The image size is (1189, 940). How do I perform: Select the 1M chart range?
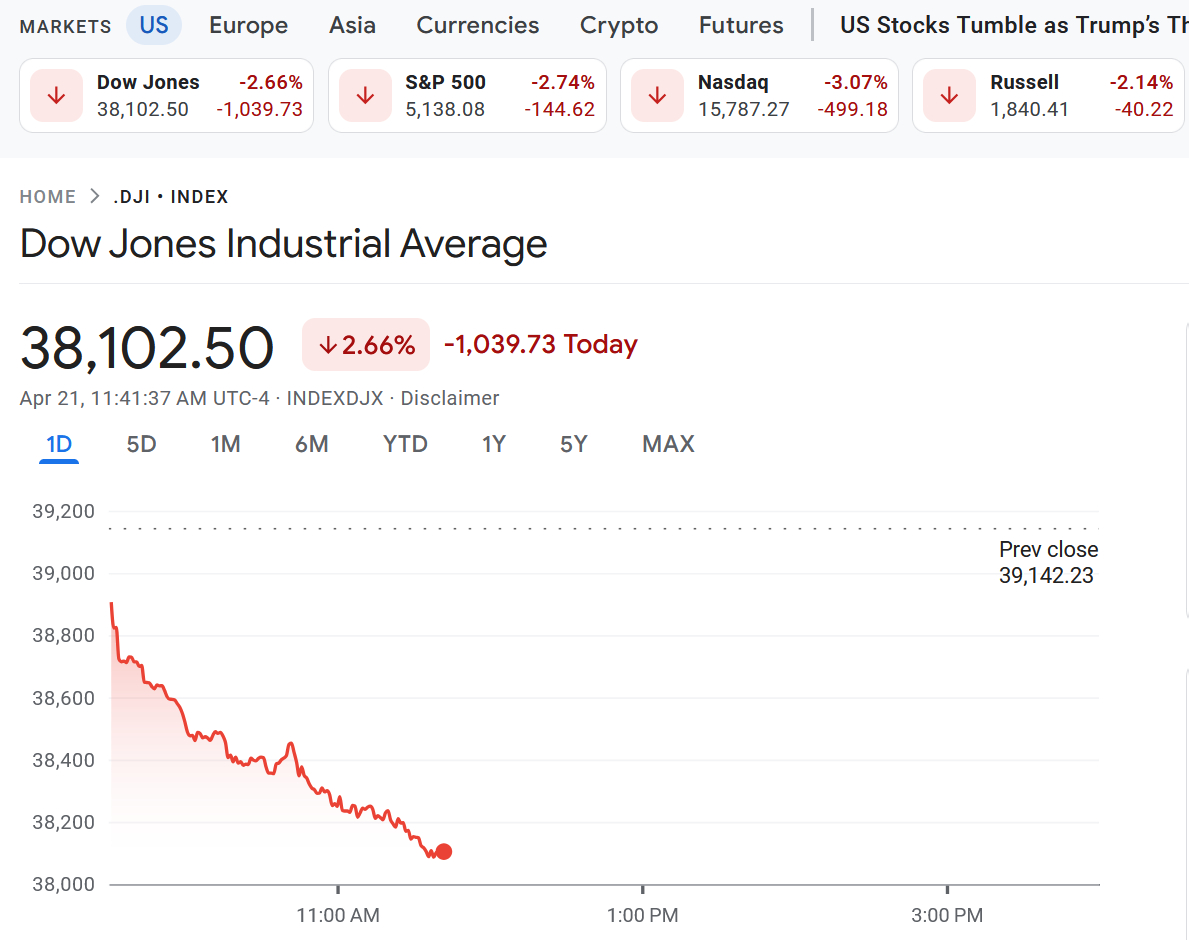point(226,444)
